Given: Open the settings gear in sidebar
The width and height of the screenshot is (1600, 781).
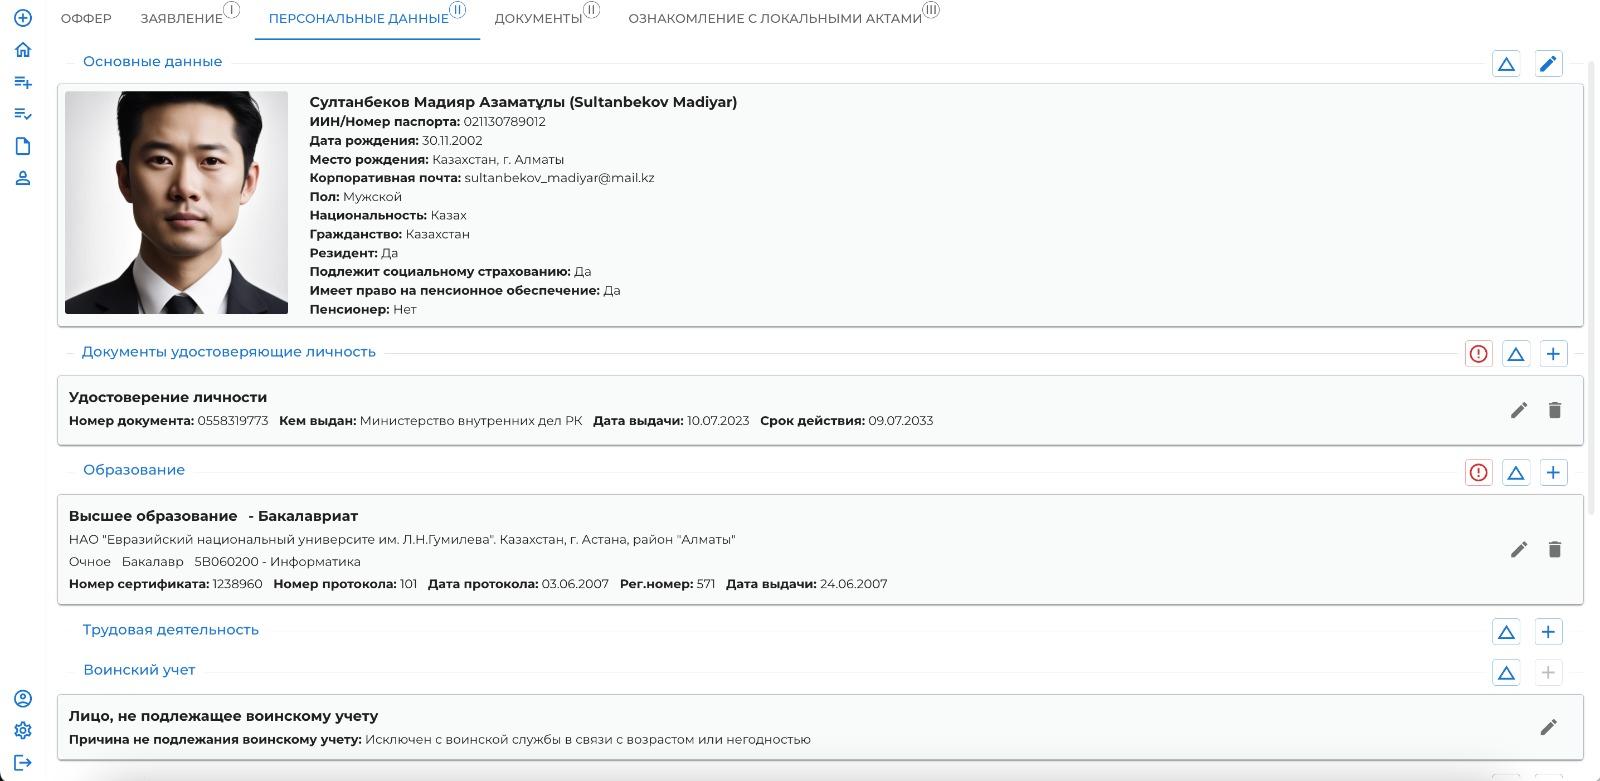Looking at the screenshot, I should [x=23, y=730].
